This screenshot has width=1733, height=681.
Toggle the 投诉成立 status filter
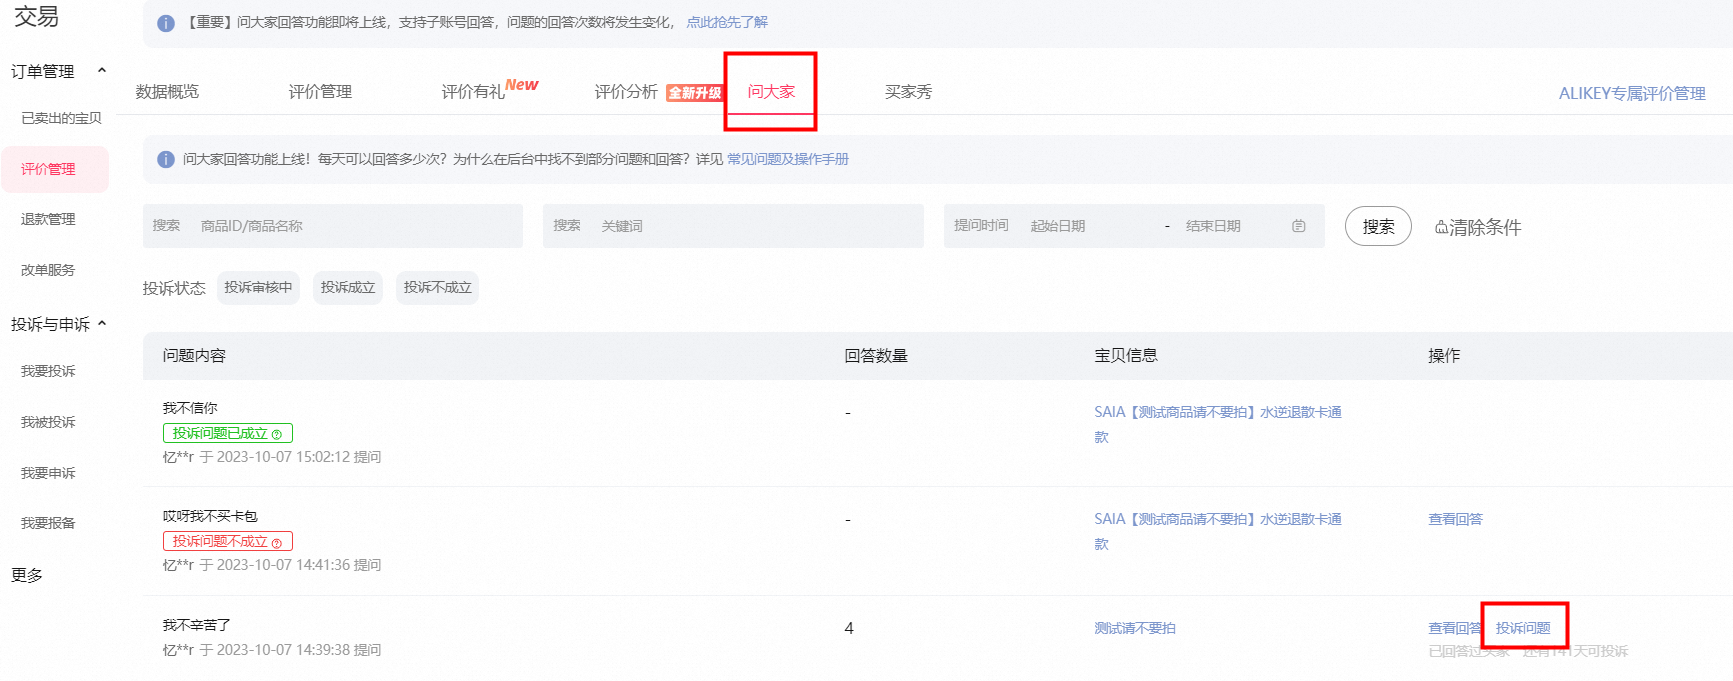[347, 287]
